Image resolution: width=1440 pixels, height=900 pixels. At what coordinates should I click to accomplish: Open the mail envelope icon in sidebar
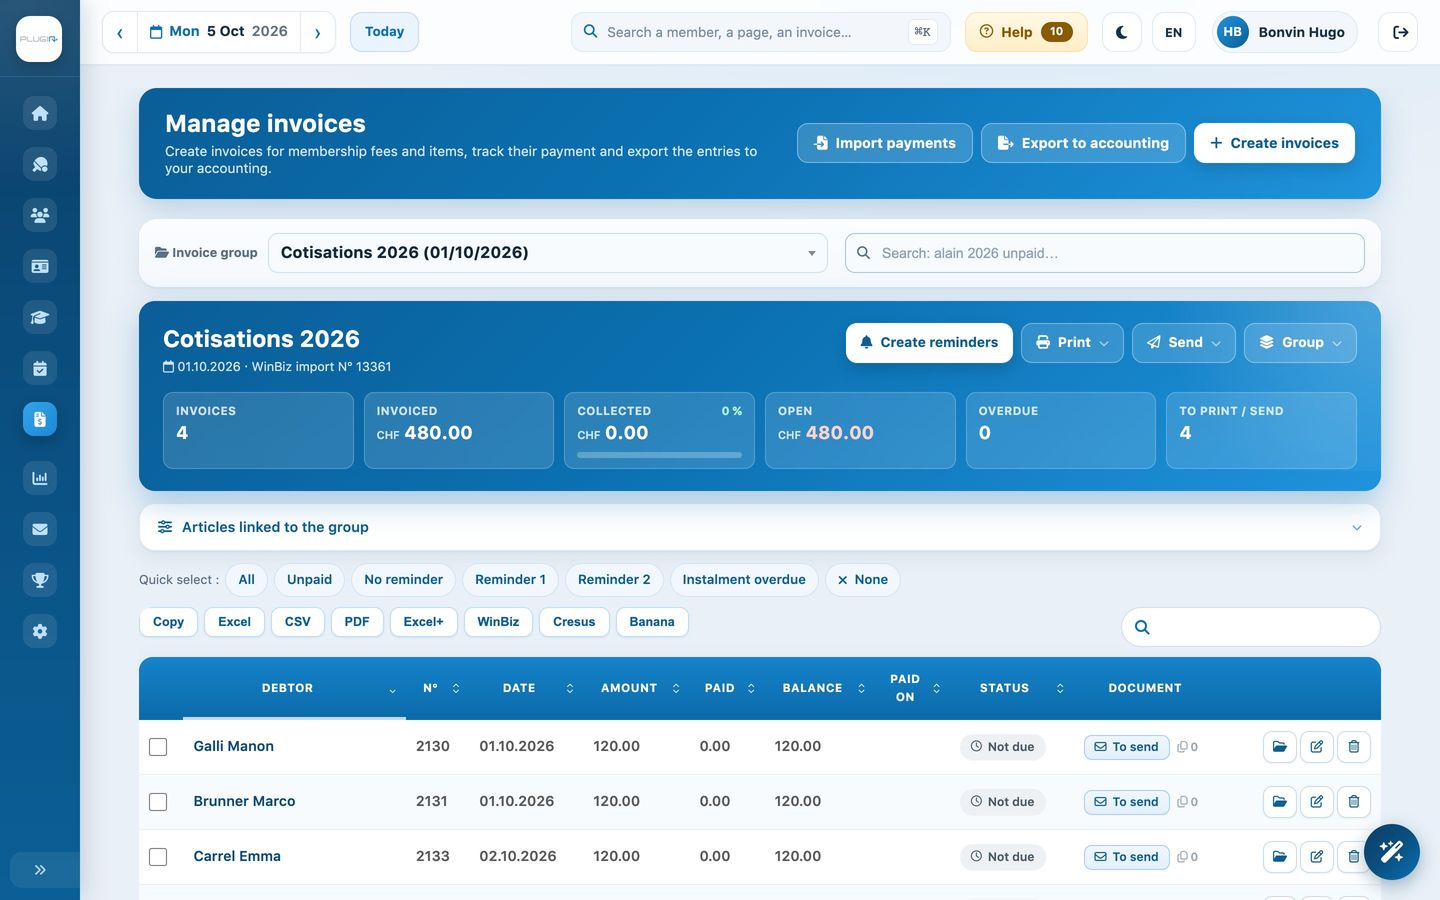coord(40,529)
